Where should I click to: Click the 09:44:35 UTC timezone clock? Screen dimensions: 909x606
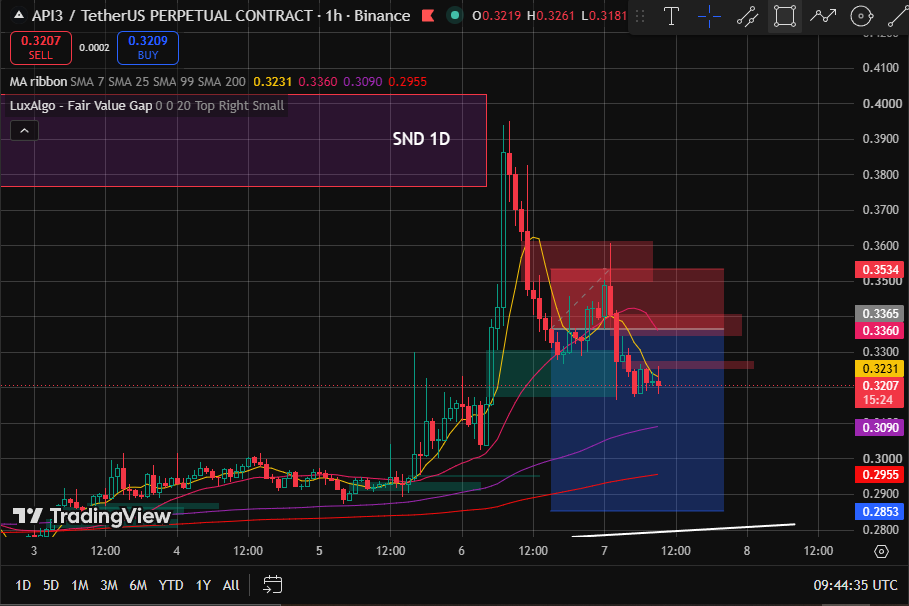(x=855, y=585)
